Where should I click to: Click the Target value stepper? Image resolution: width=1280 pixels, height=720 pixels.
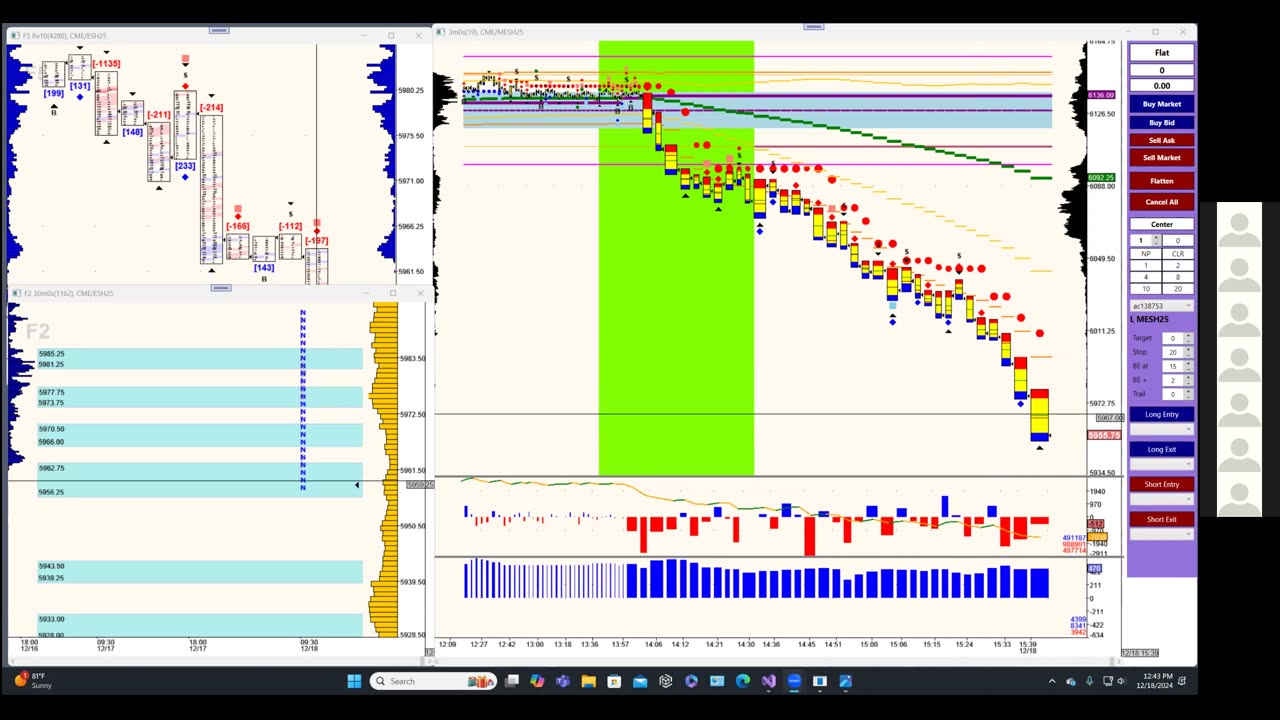[1188, 338]
